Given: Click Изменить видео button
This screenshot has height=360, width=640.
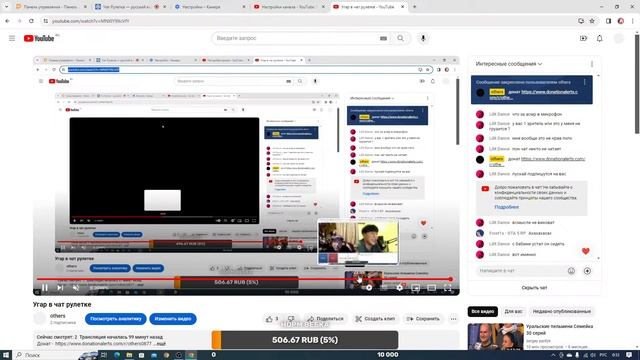Looking at the screenshot, I should pos(173,319).
